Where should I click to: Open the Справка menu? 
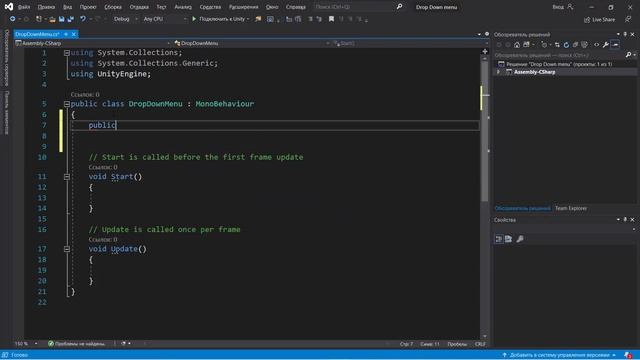coord(296,7)
